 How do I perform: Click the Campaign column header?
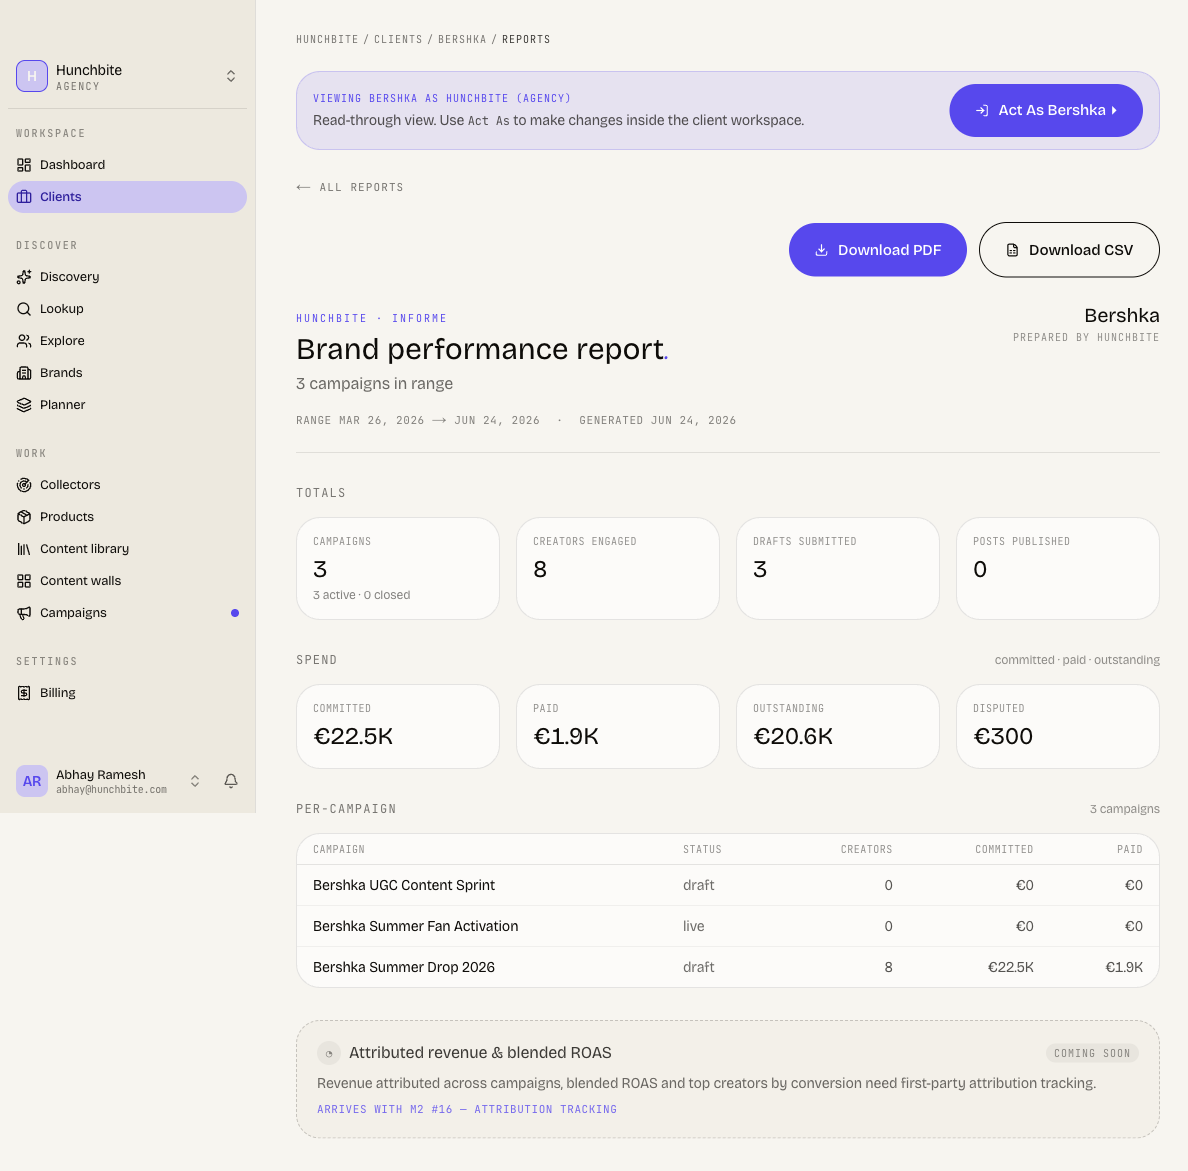coord(339,849)
